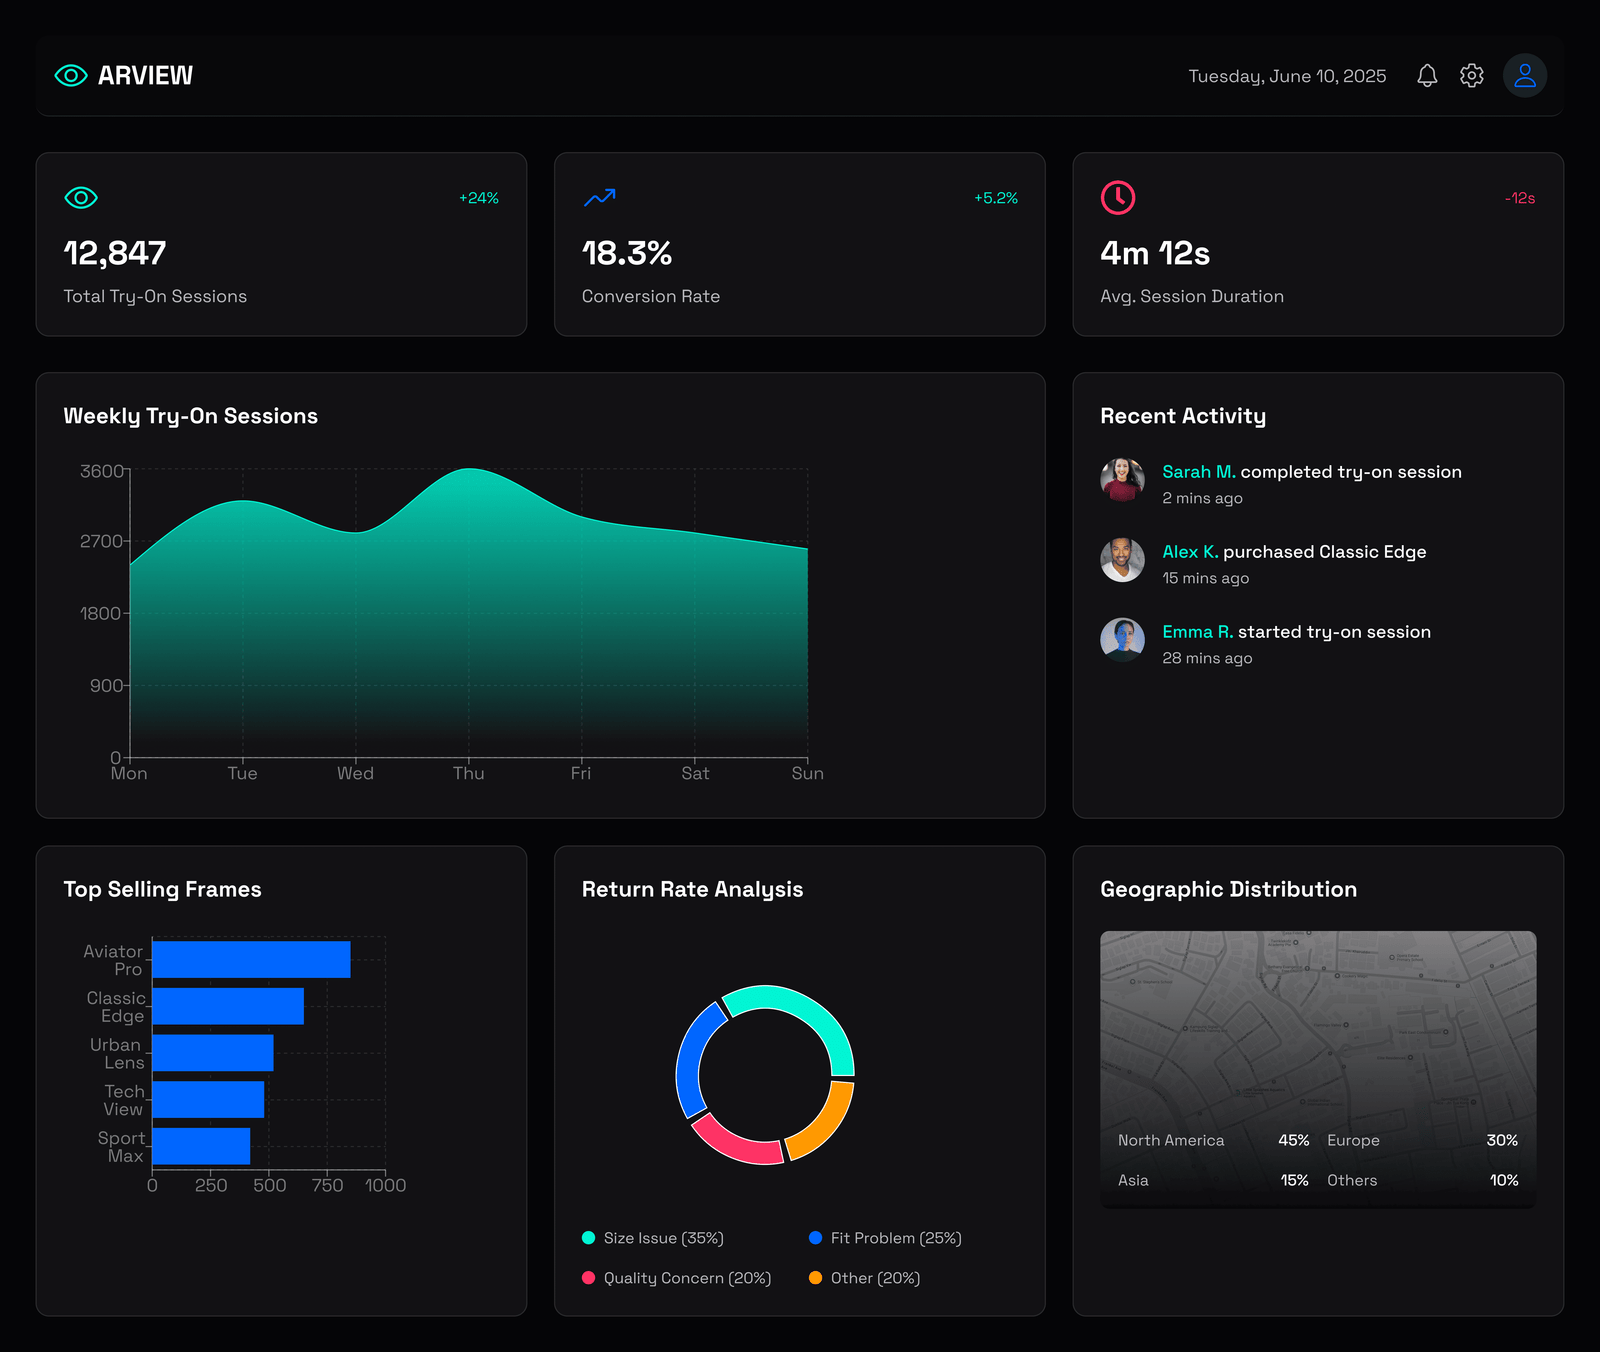The image size is (1600, 1352).
Task: Click Alex K.'s avatar photo
Action: [x=1122, y=560]
